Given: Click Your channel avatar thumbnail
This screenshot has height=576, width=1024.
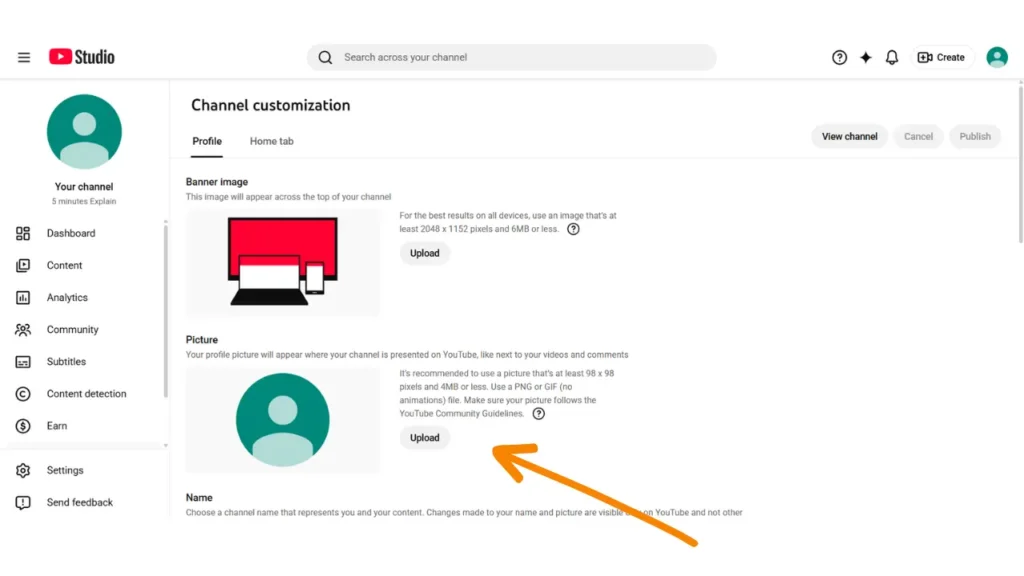Looking at the screenshot, I should coord(83,130).
